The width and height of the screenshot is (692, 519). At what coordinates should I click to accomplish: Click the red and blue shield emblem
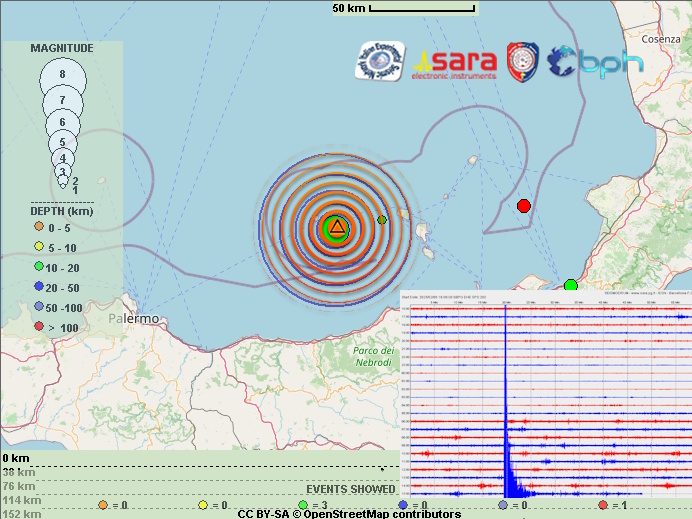coord(521,61)
